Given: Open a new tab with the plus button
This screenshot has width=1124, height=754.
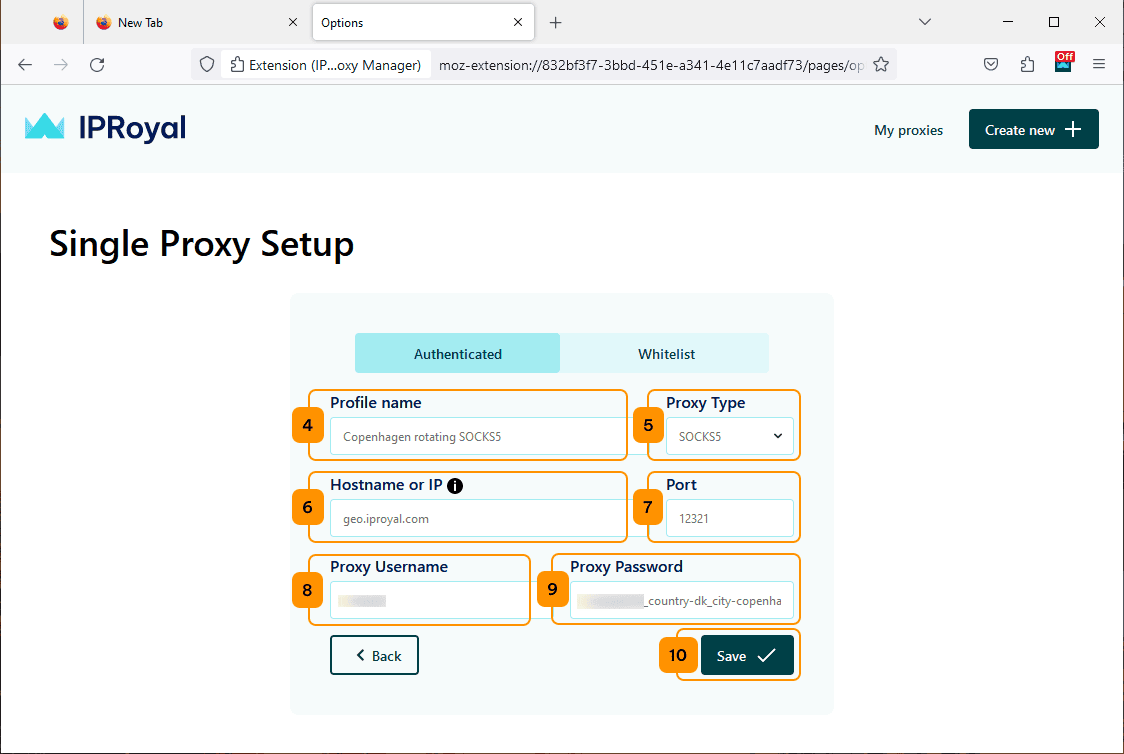Looking at the screenshot, I should [x=556, y=22].
